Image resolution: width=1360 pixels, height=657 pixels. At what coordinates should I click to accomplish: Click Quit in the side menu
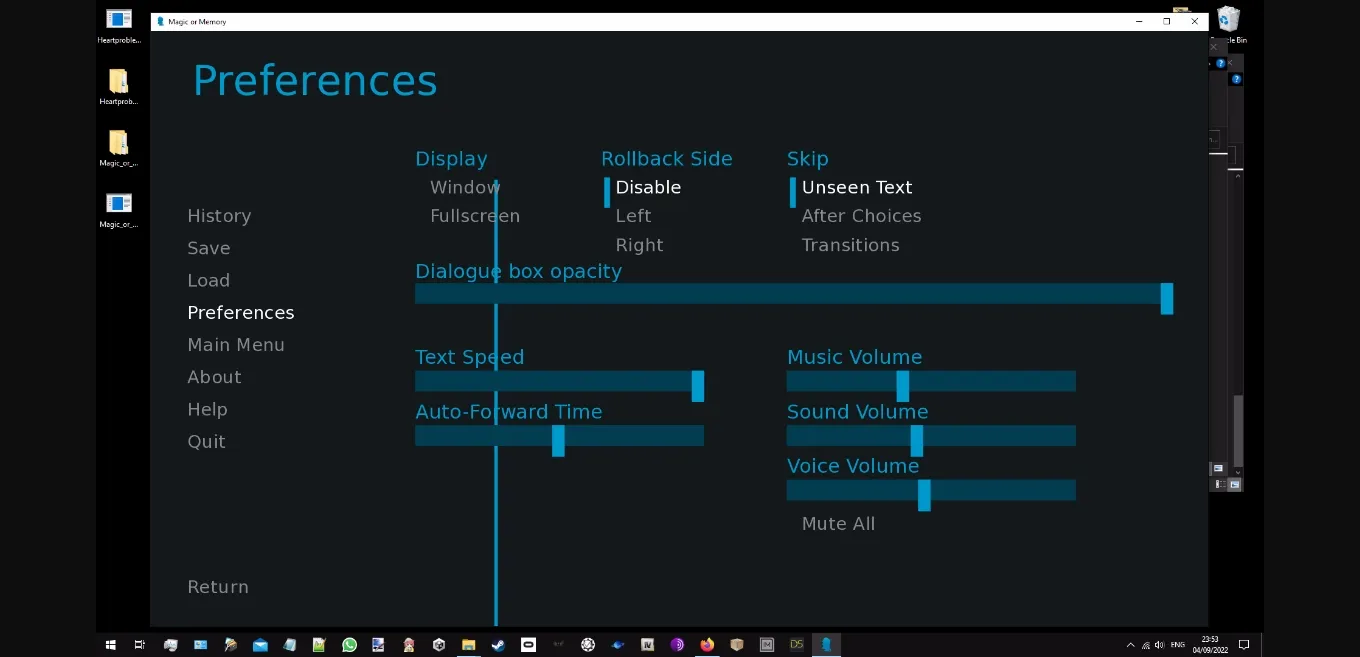coord(206,442)
